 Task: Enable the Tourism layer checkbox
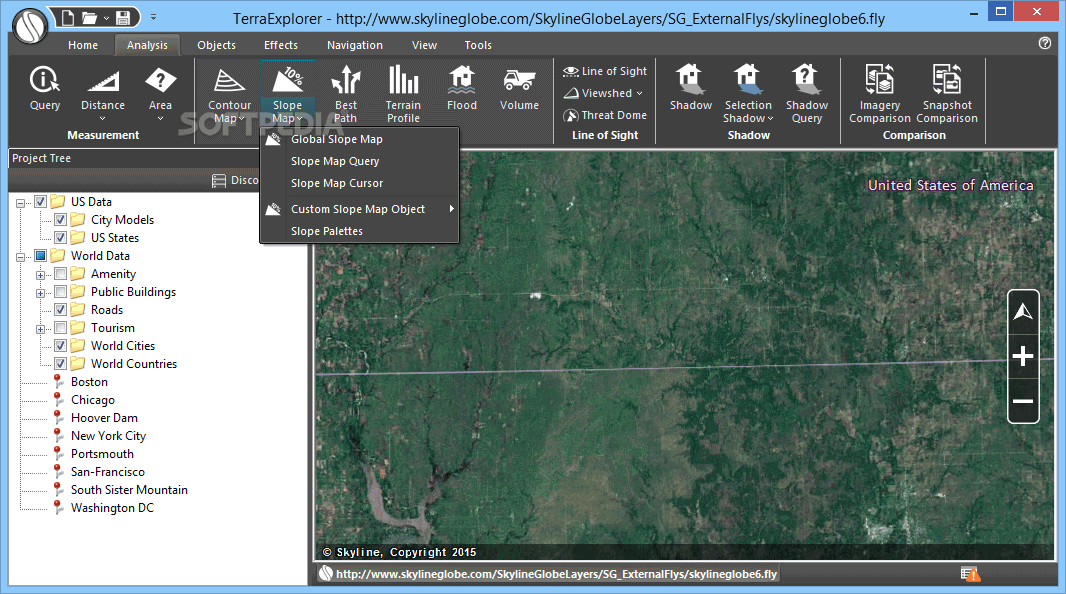click(61, 328)
